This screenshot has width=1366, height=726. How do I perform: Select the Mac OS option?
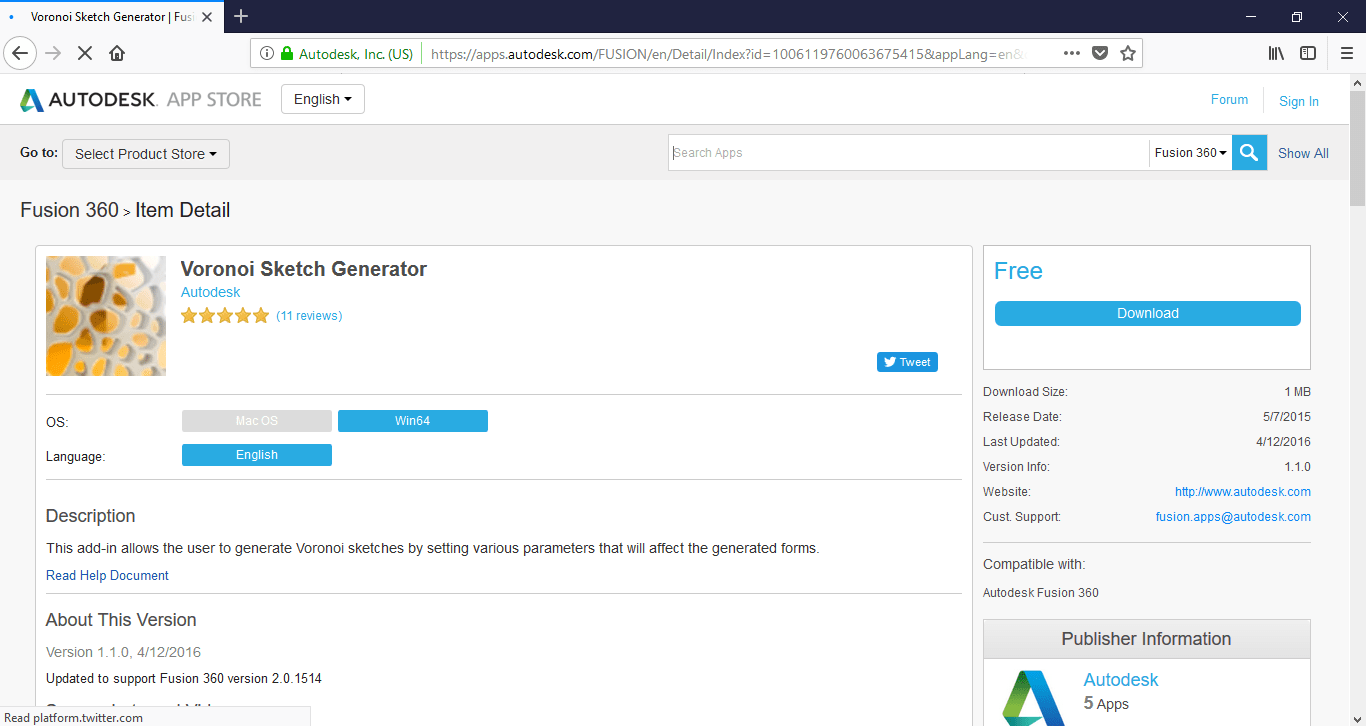(x=257, y=421)
